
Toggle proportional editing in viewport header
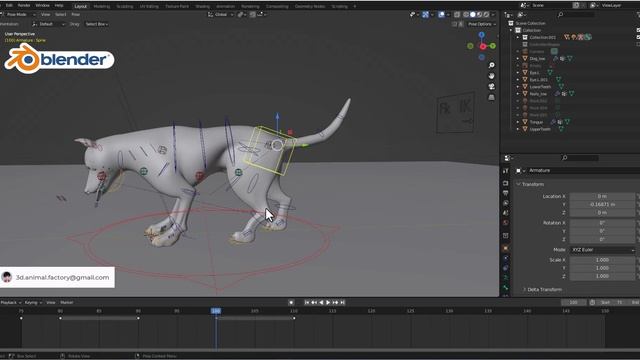tap(261, 14)
